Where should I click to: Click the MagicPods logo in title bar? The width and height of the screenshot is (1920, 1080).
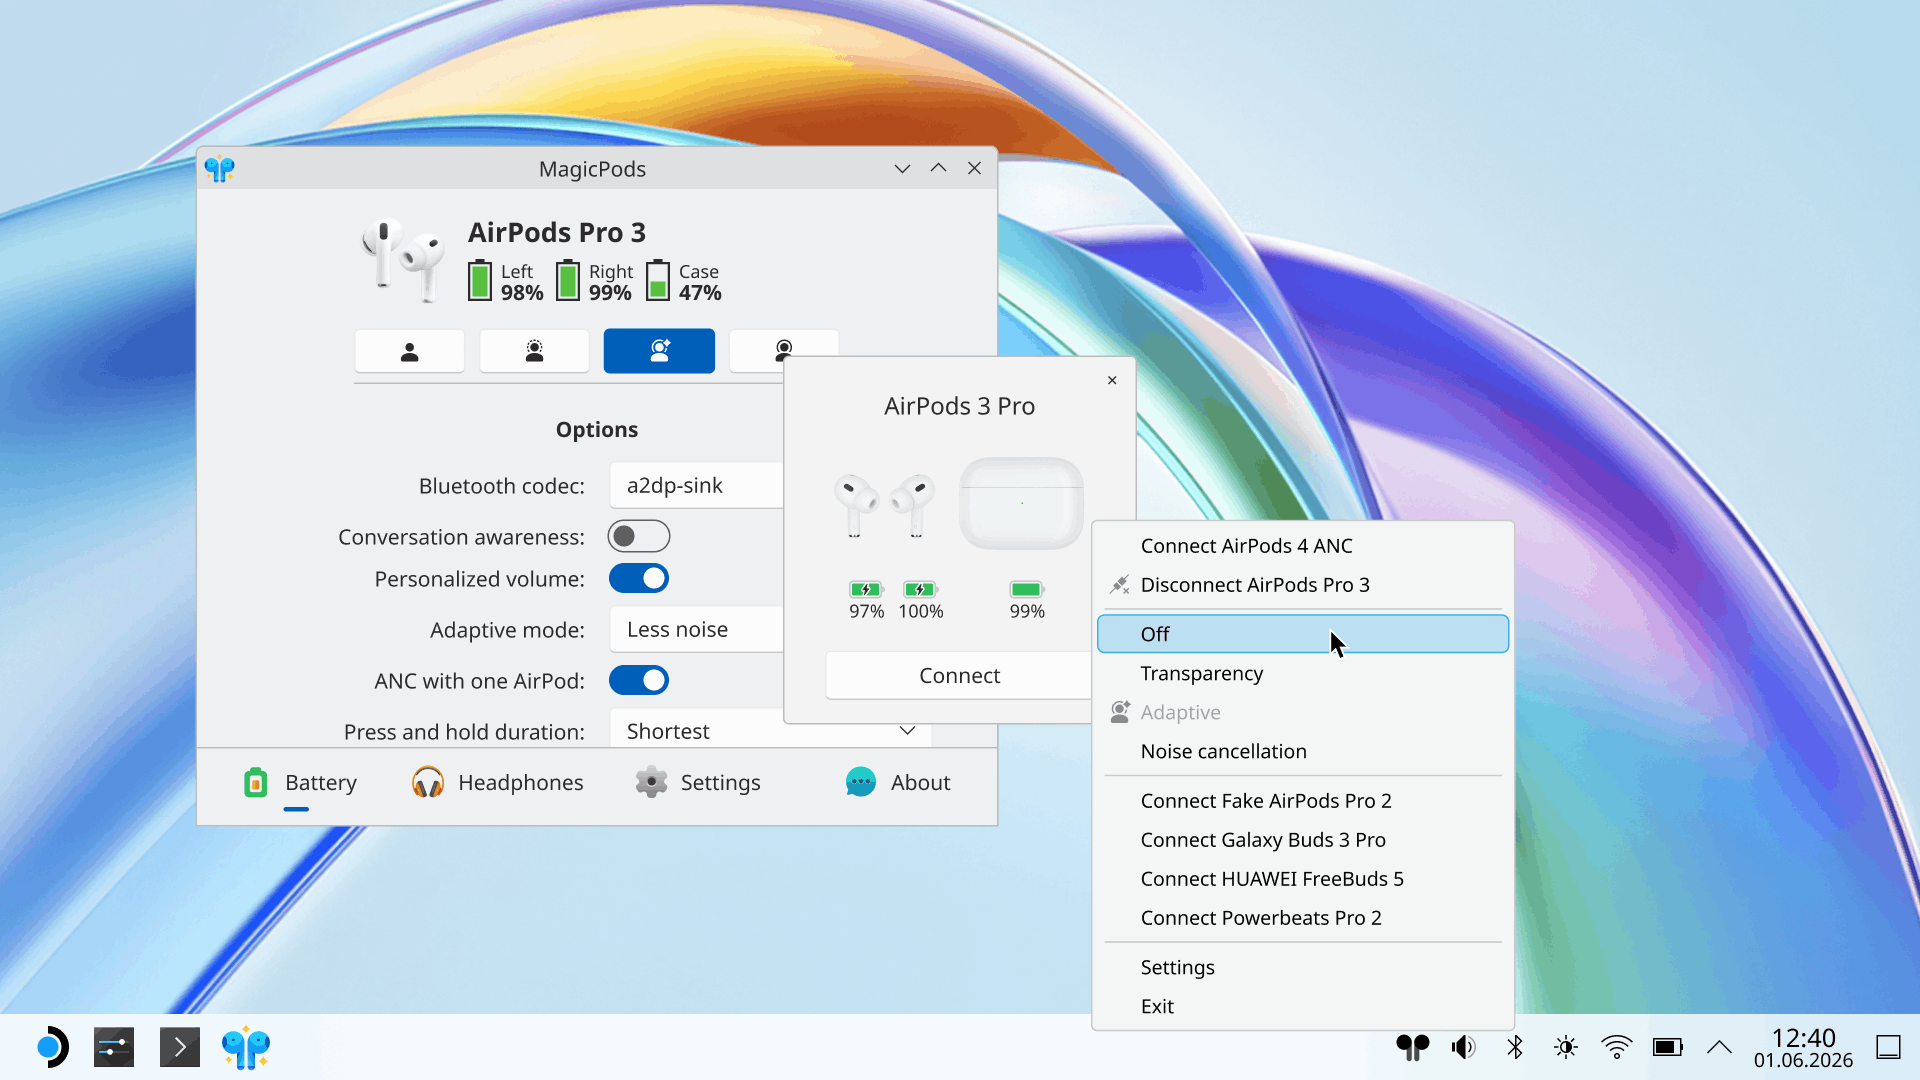point(219,169)
